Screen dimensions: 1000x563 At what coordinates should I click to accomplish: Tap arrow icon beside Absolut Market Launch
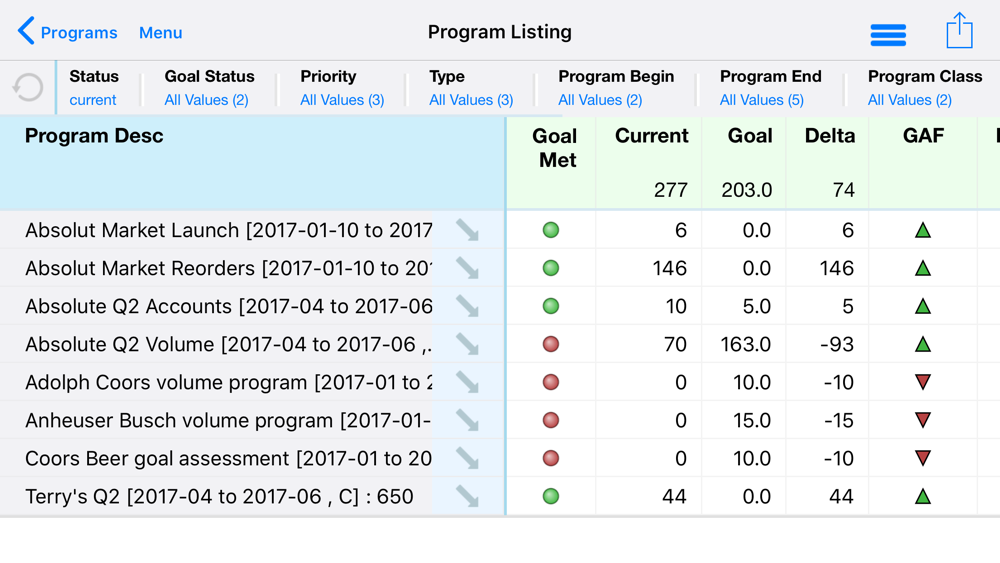point(467,230)
